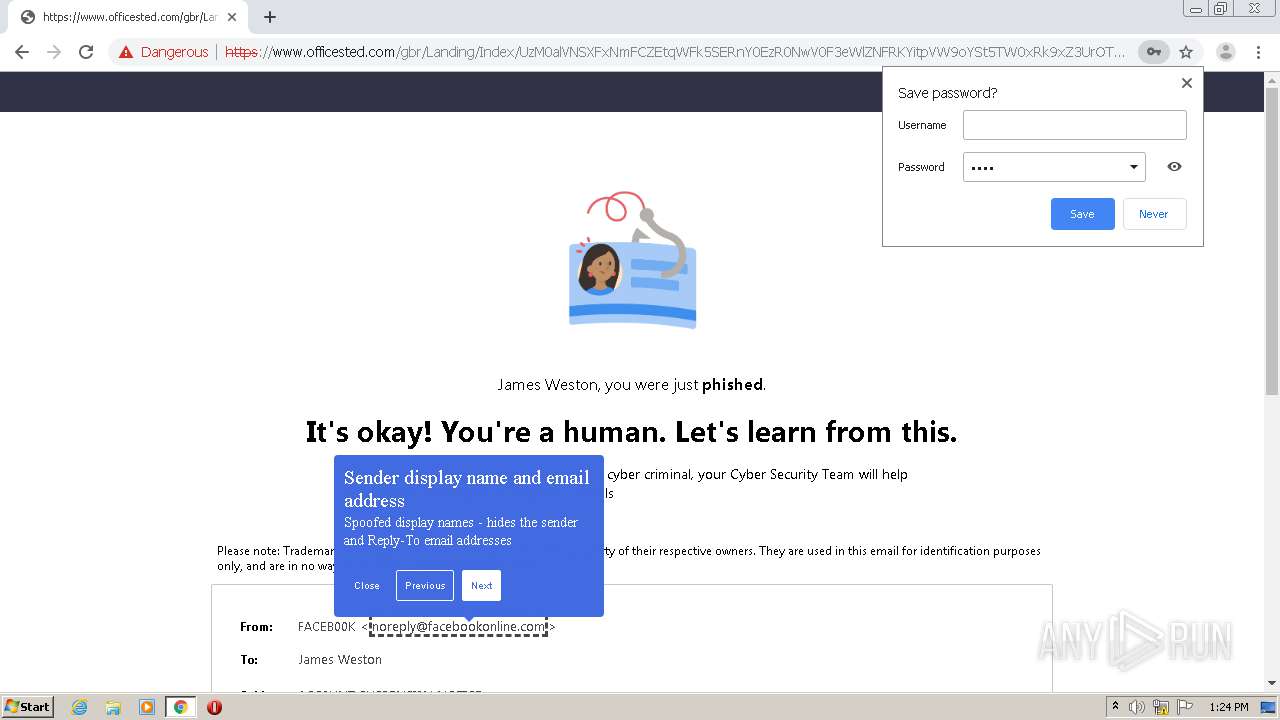Launch Internet Explorer from taskbar
The width and height of the screenshot is (1280, 720).
(x=79, y=707)
